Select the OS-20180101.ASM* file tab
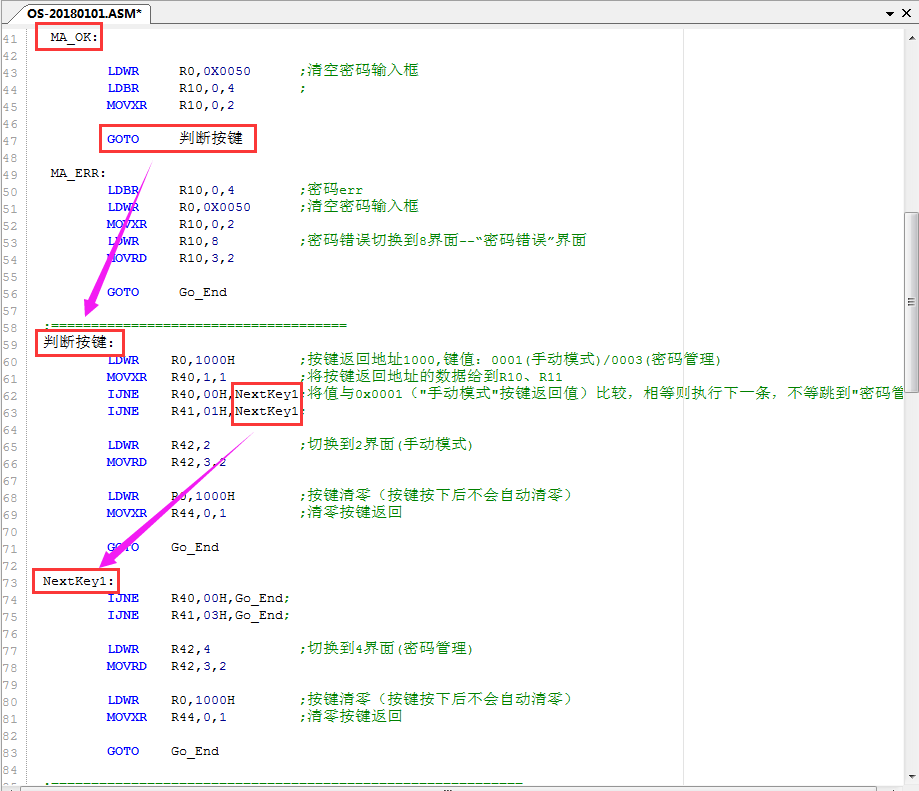Viewport: 919px width, 791px height. pos(84,13)
